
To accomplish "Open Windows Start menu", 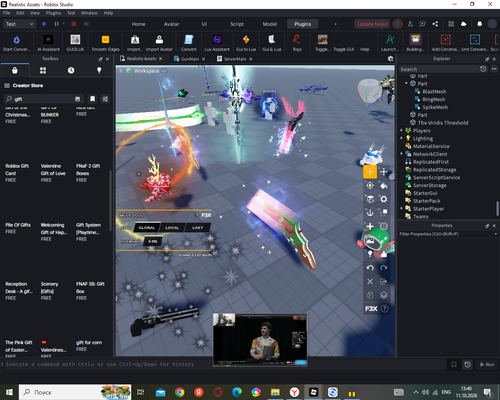I will pos(9,392).
